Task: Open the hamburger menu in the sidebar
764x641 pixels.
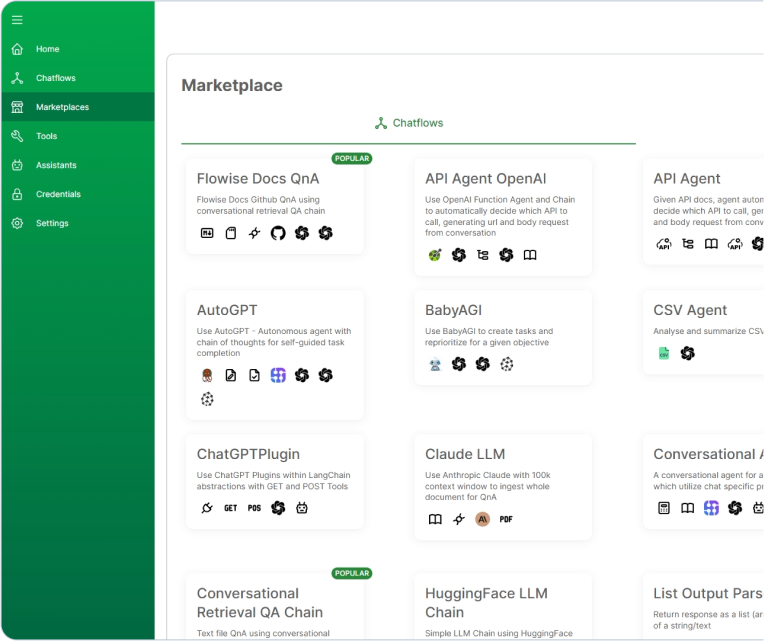Action: coord(17,20)
